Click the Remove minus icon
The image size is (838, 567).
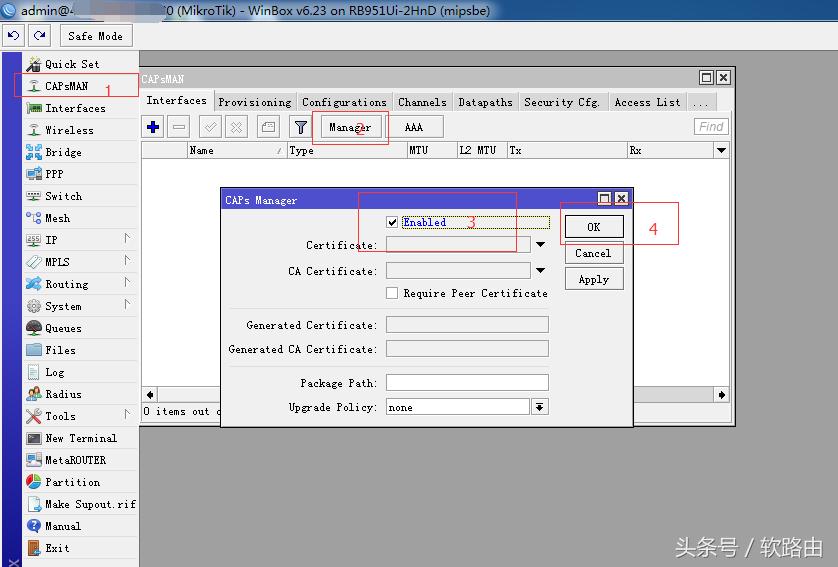coord(179,127)
